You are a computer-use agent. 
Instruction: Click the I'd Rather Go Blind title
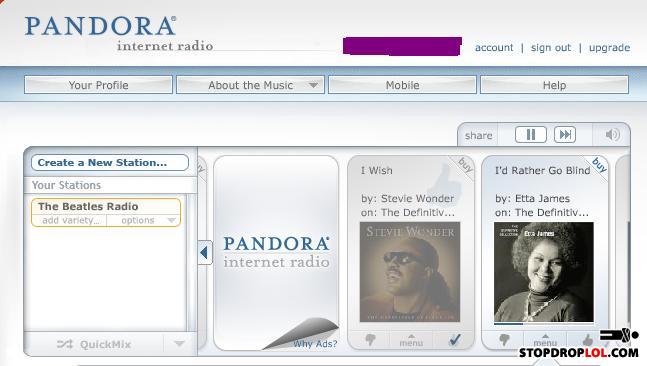tap(543, 170)
